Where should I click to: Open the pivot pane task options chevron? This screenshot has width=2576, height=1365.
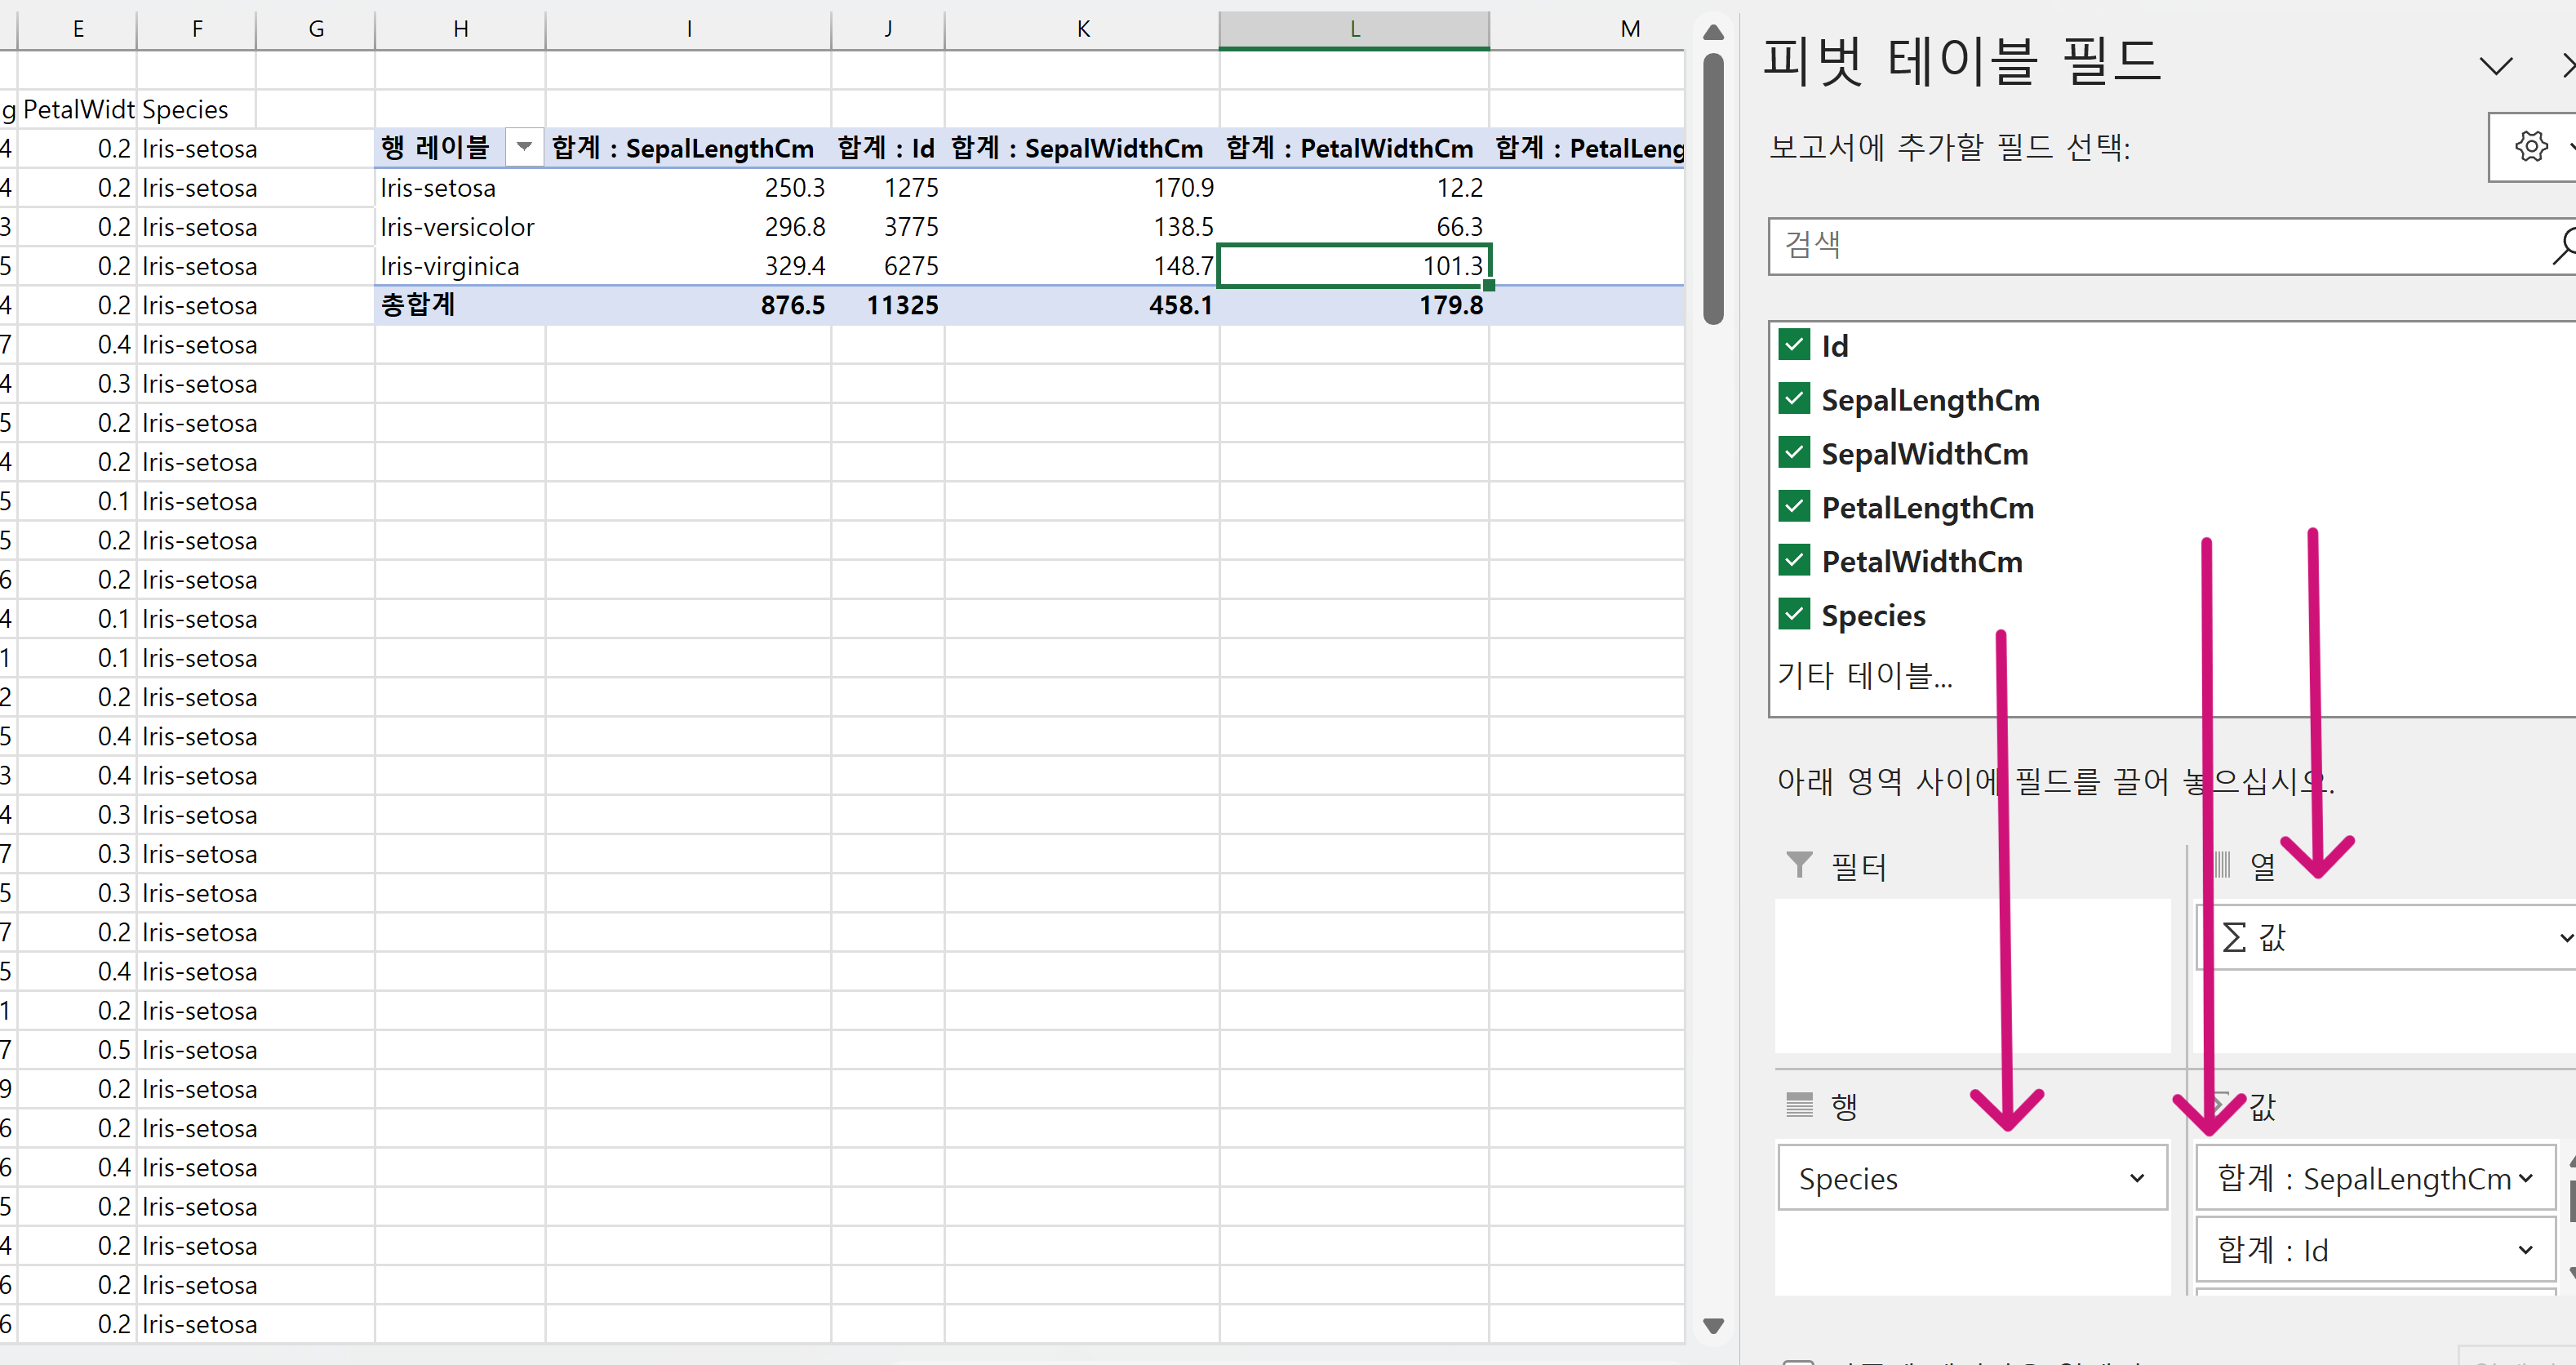2496,67
